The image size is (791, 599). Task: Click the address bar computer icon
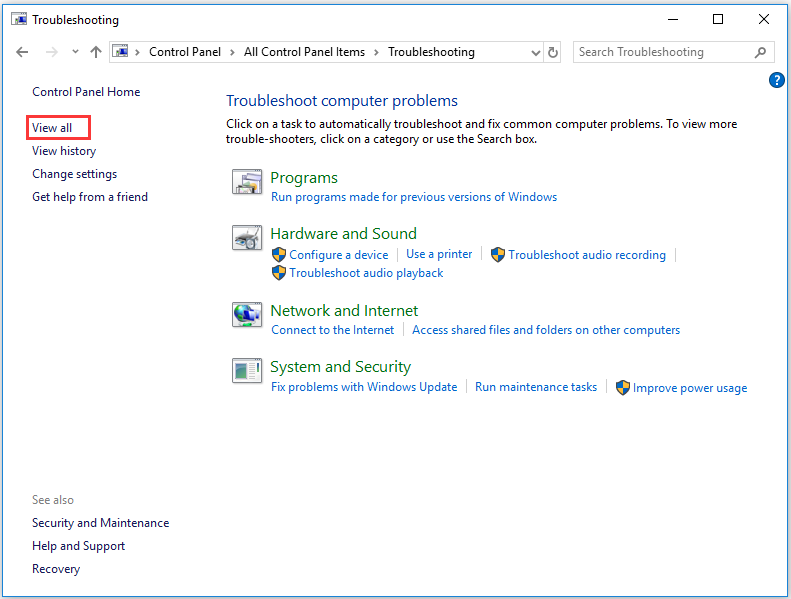(120, 51)
